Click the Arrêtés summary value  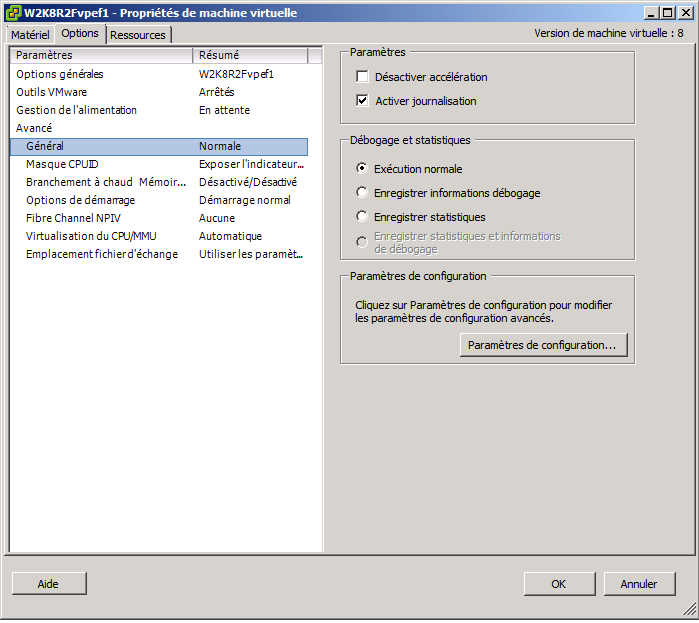217,92
